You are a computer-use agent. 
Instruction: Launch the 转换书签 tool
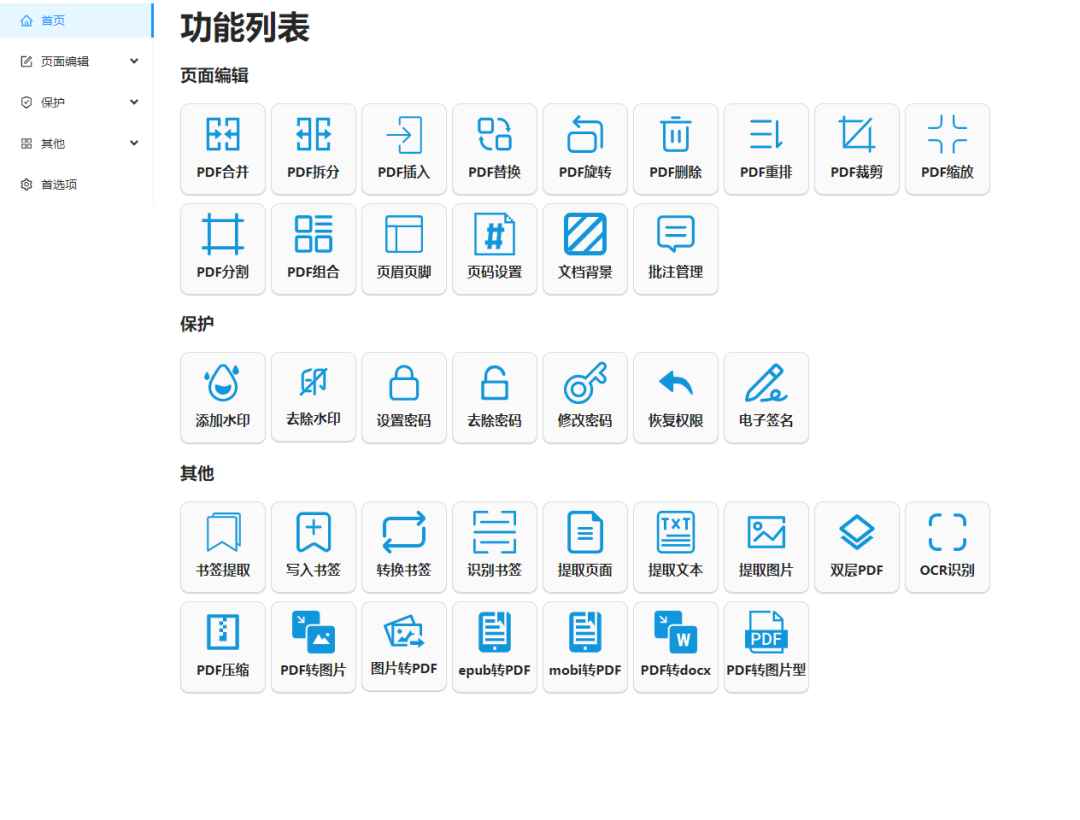(x=404, y=547)
